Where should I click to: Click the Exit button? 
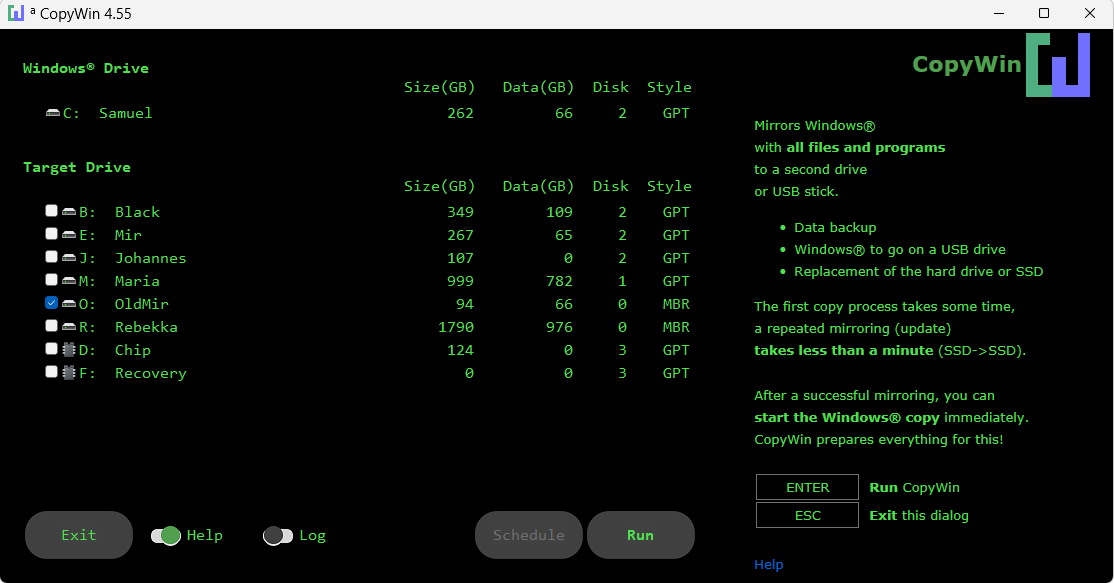coord(78,535)
